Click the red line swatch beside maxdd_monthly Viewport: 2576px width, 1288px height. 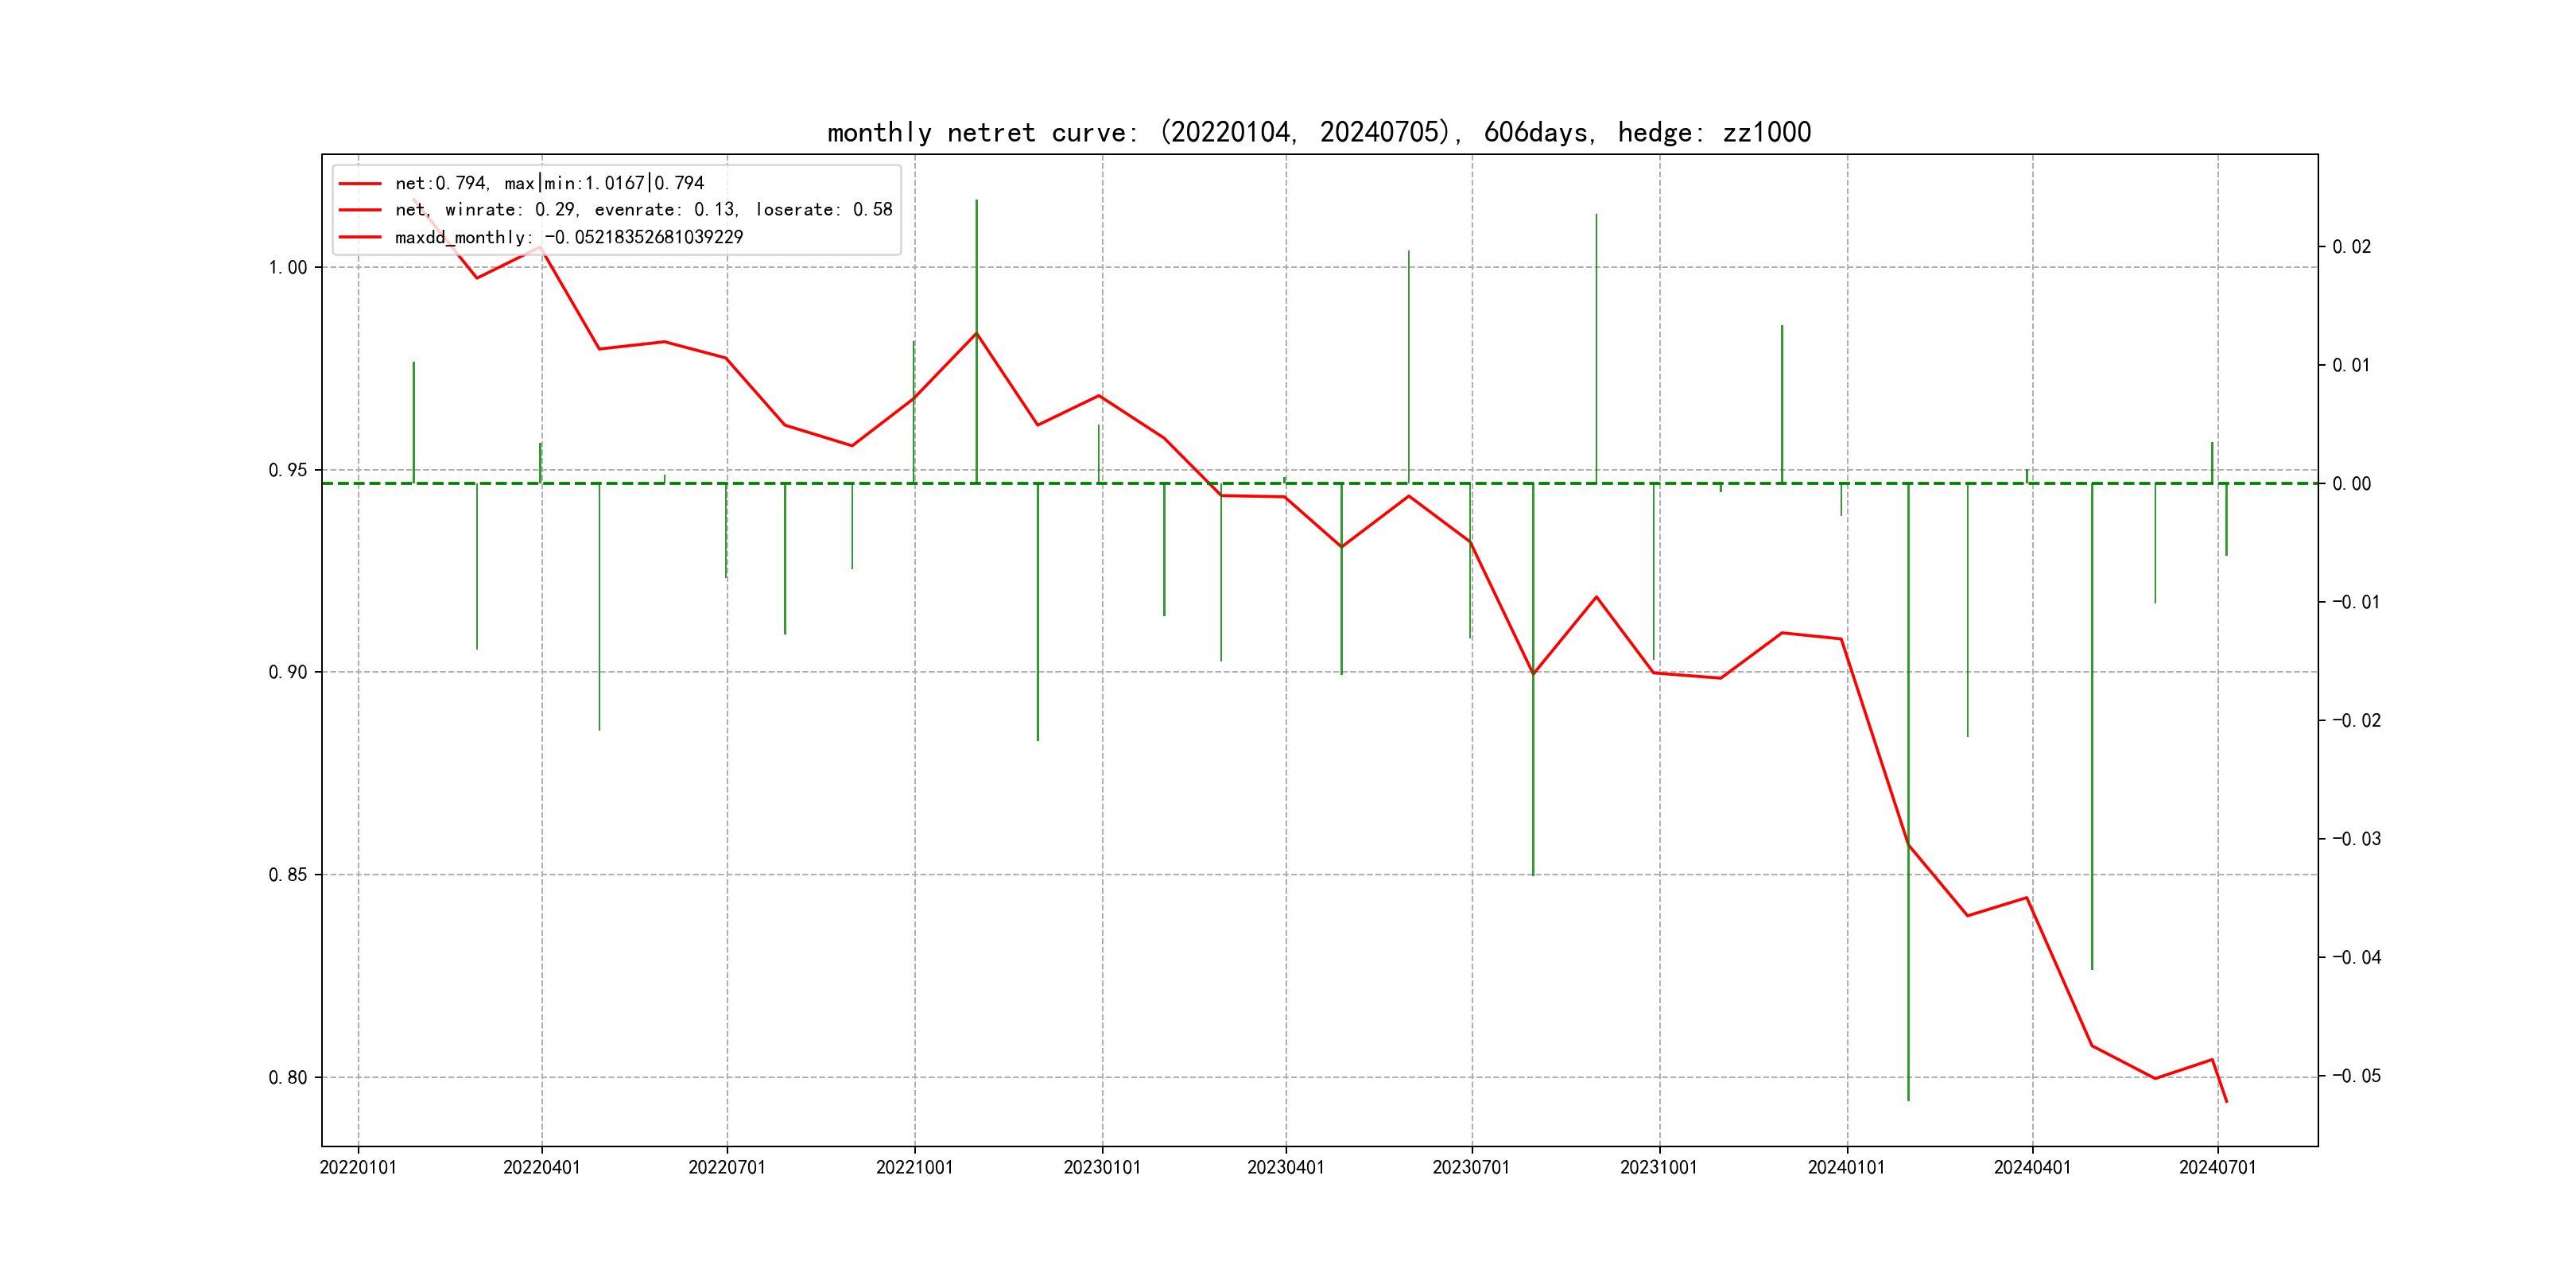tap(360, 237)
